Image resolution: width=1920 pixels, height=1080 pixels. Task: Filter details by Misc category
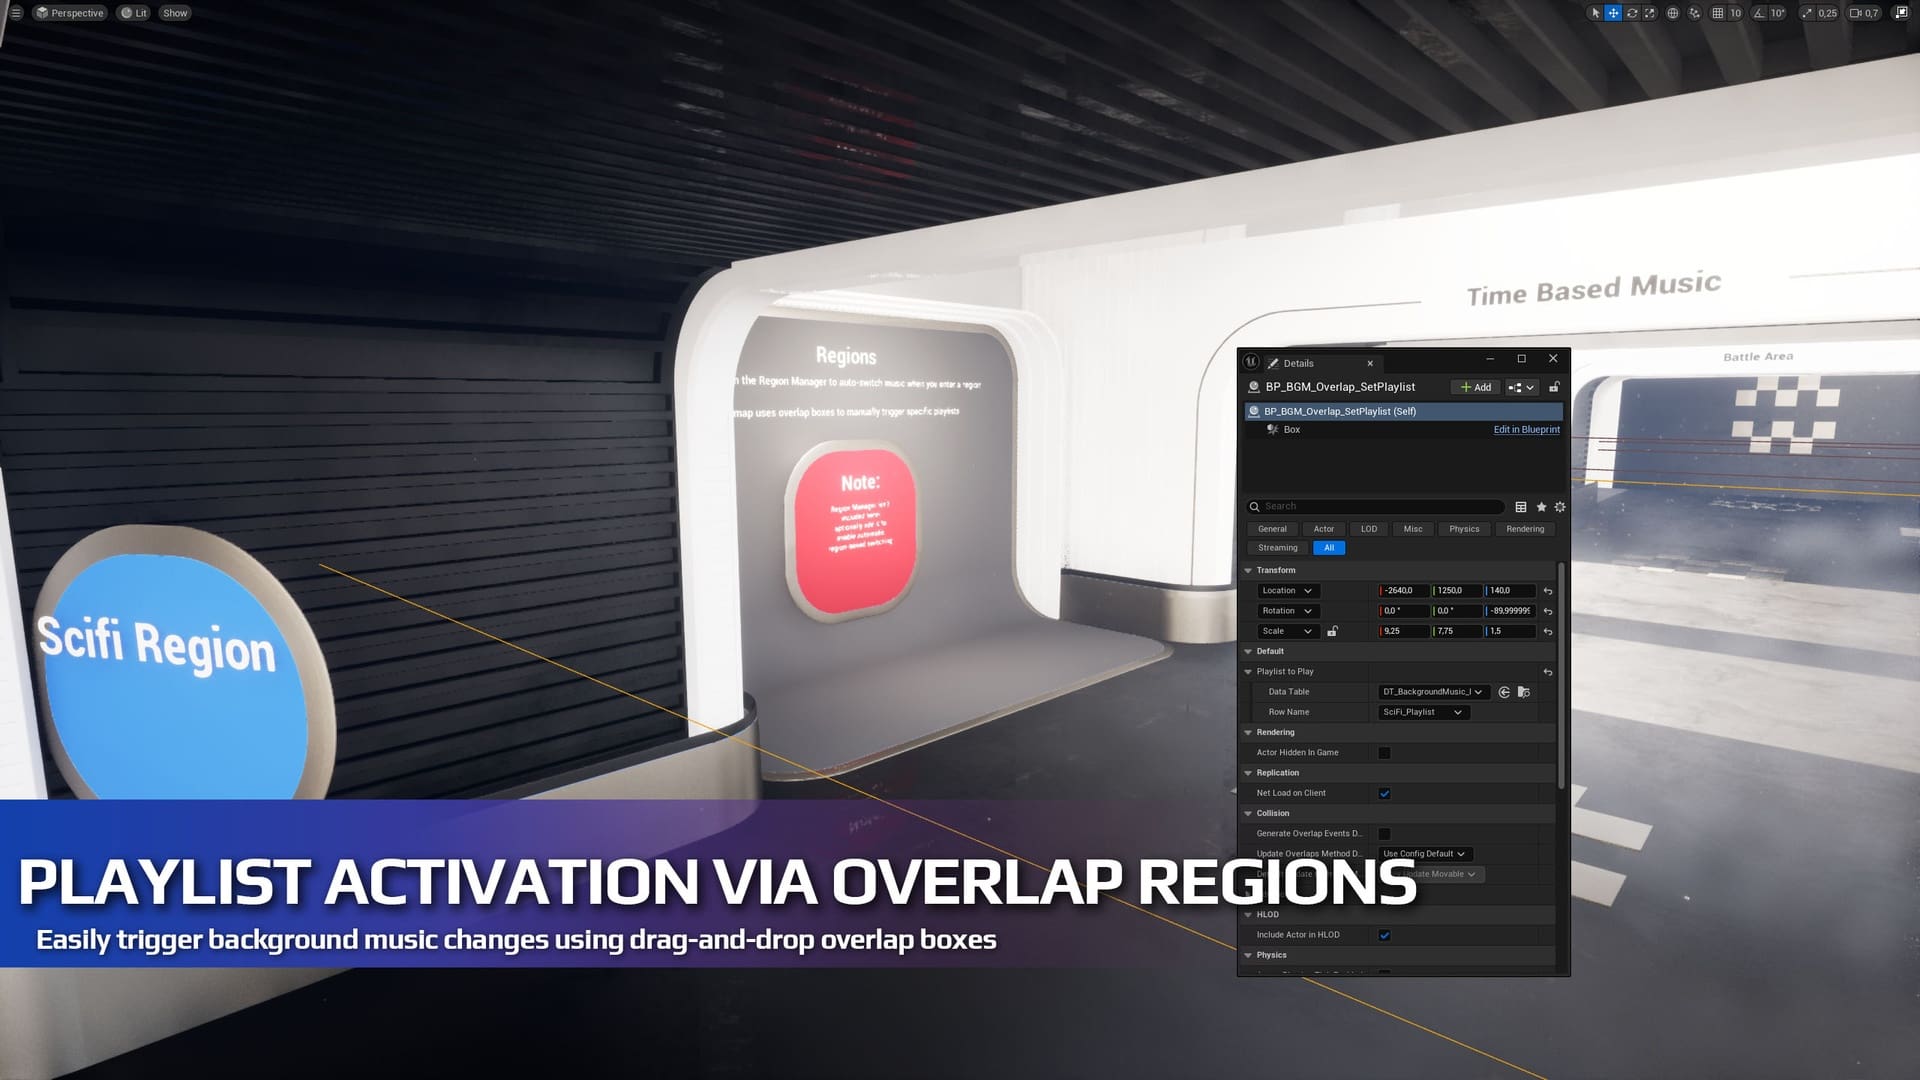coord(1412,529)
